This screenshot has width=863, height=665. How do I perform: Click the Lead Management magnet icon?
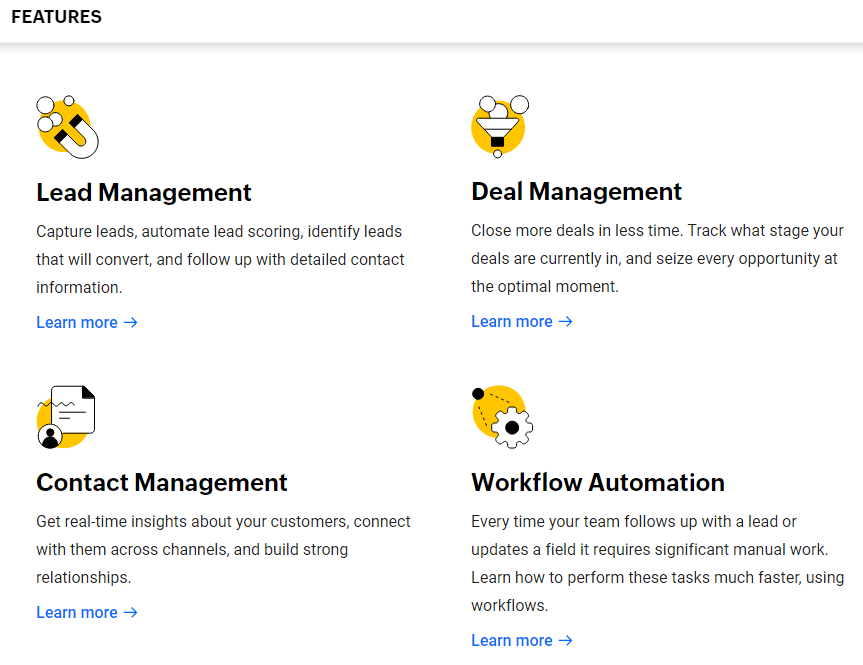[67, 127]
